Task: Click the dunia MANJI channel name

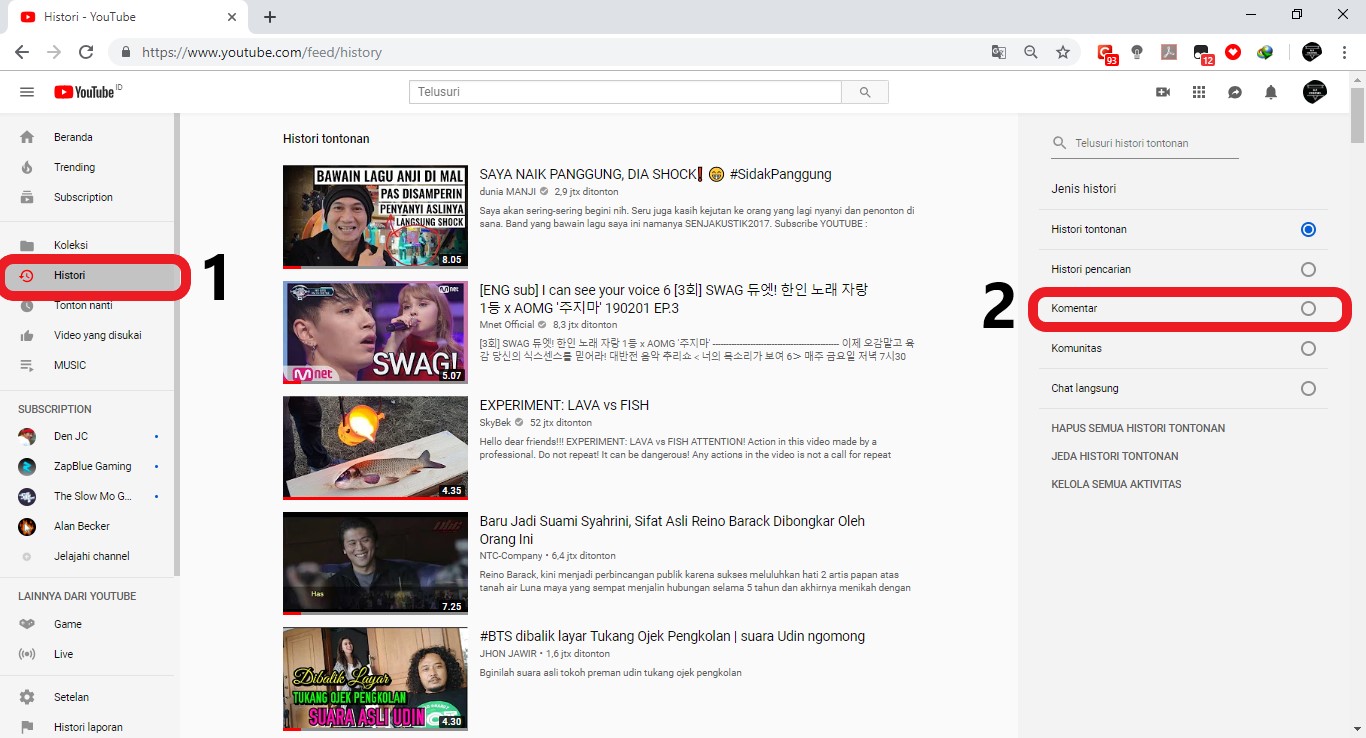Action: 508,191
